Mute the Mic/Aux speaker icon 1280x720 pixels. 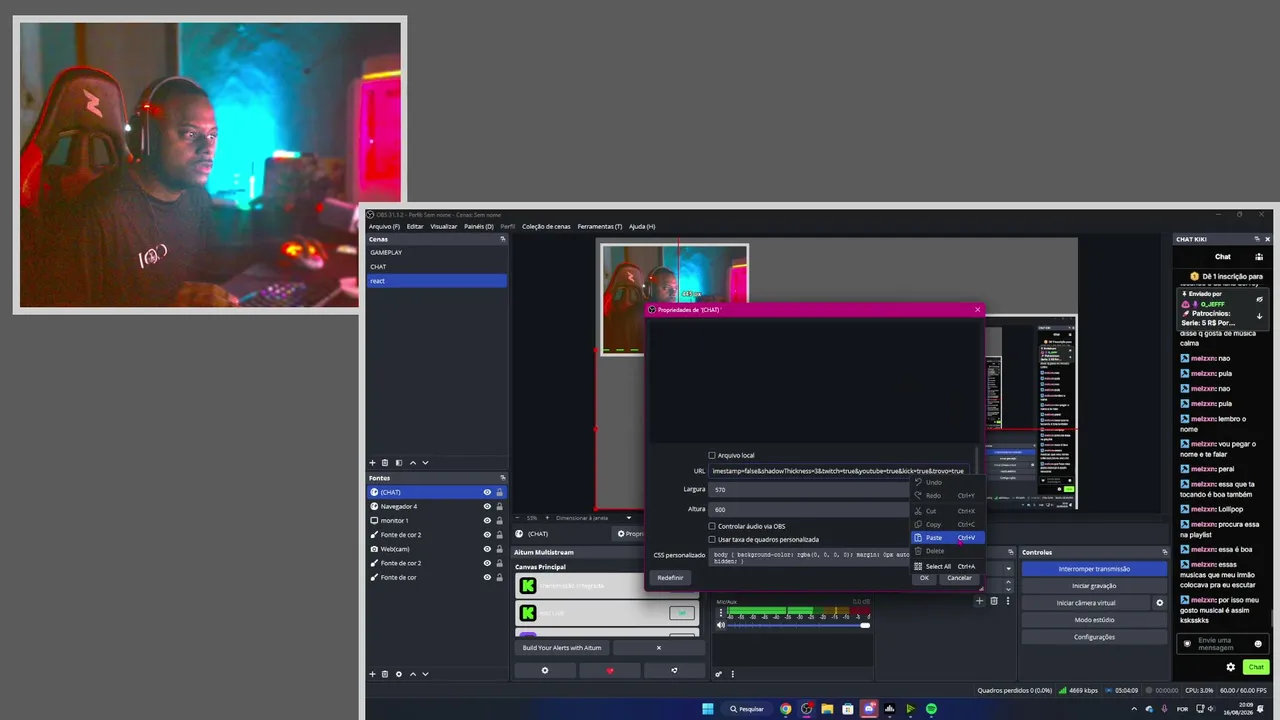pyautogui.click(x=720, y=626)
